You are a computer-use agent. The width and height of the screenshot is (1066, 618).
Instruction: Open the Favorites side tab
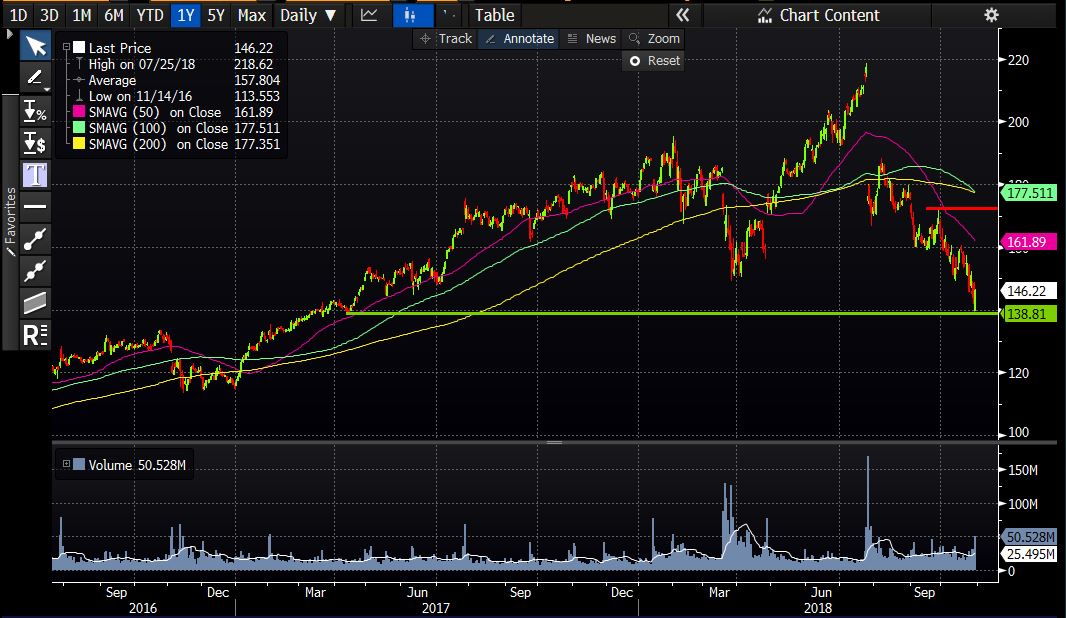10,222
